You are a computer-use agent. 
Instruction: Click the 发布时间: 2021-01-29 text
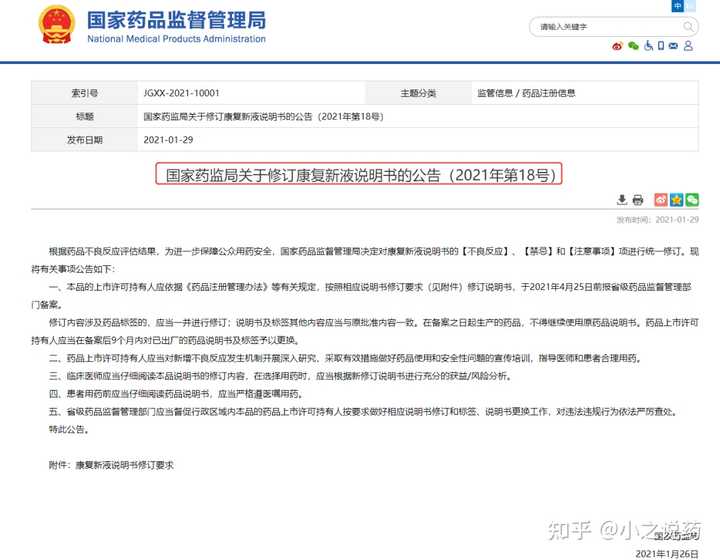coord(658,220)
